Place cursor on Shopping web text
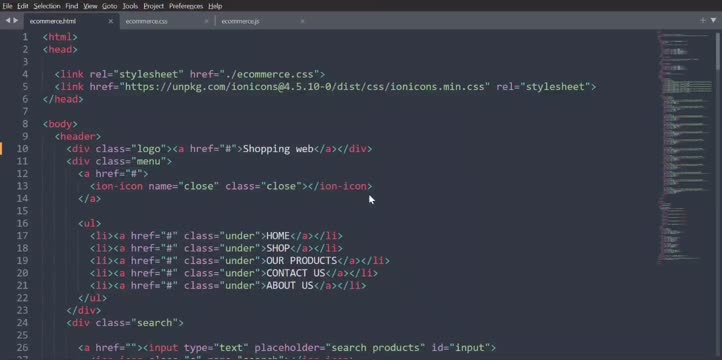The width and height of the screenshot is (722, 360). pyautogui.click(x=278, y=149)
